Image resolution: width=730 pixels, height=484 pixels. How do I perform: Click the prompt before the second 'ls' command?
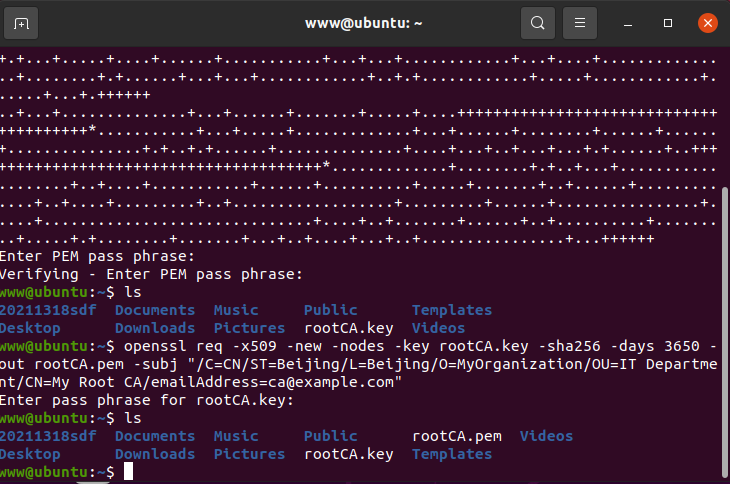pyautogui.click(x=57, y=418)
